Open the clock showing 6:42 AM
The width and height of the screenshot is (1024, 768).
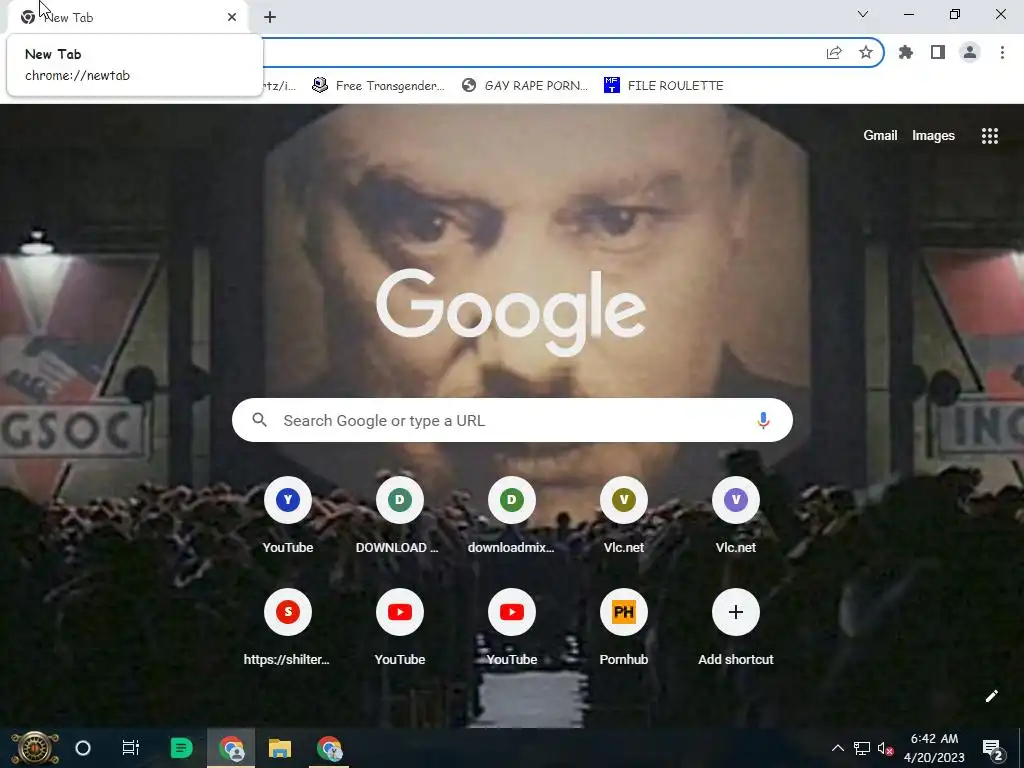935,748
